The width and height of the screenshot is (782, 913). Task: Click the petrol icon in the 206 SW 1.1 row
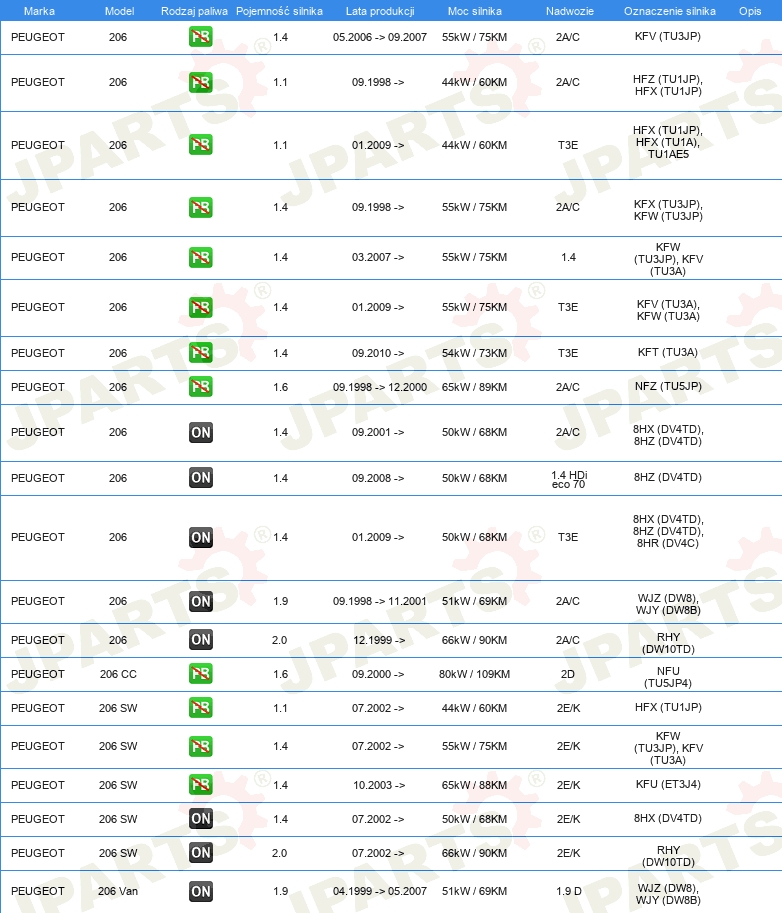click(x=200, y=708)
